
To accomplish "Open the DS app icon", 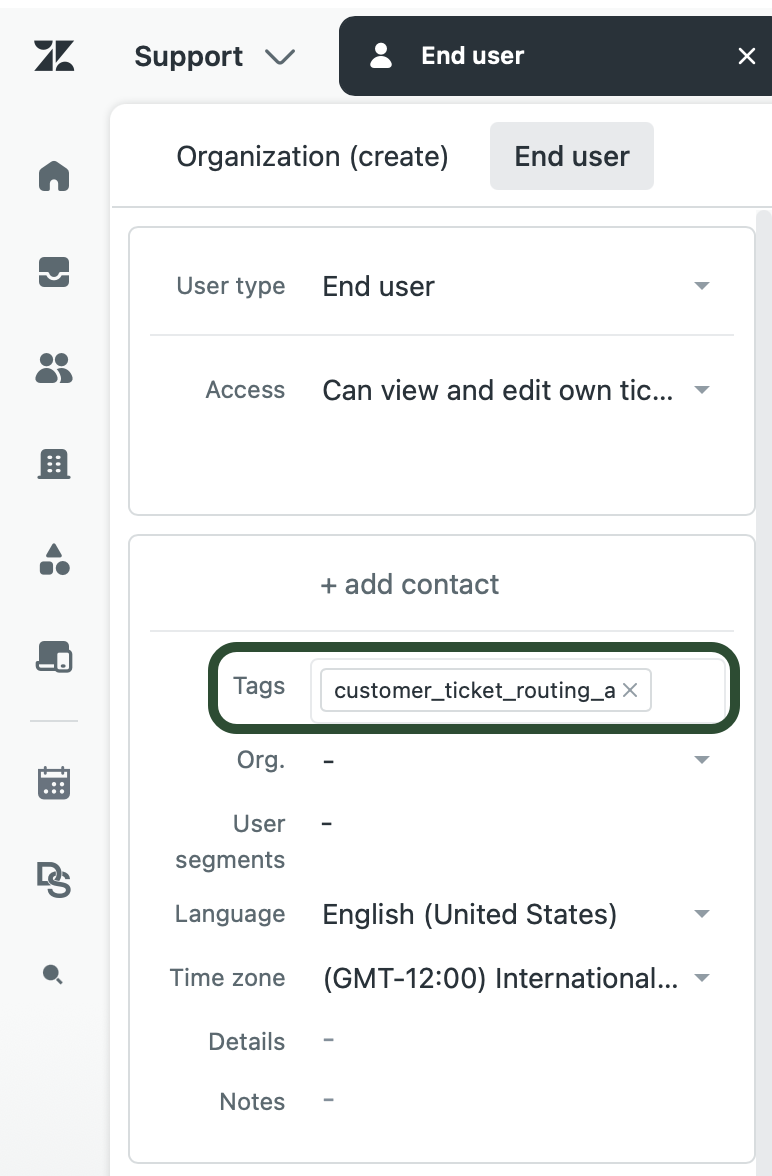I will [x=54, y=880].
